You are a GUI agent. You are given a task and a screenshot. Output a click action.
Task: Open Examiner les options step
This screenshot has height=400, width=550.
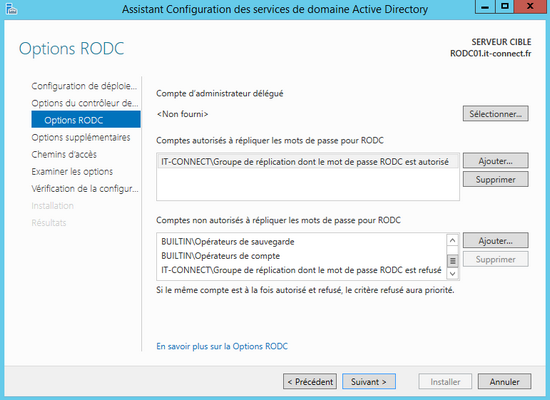[72, 172]
